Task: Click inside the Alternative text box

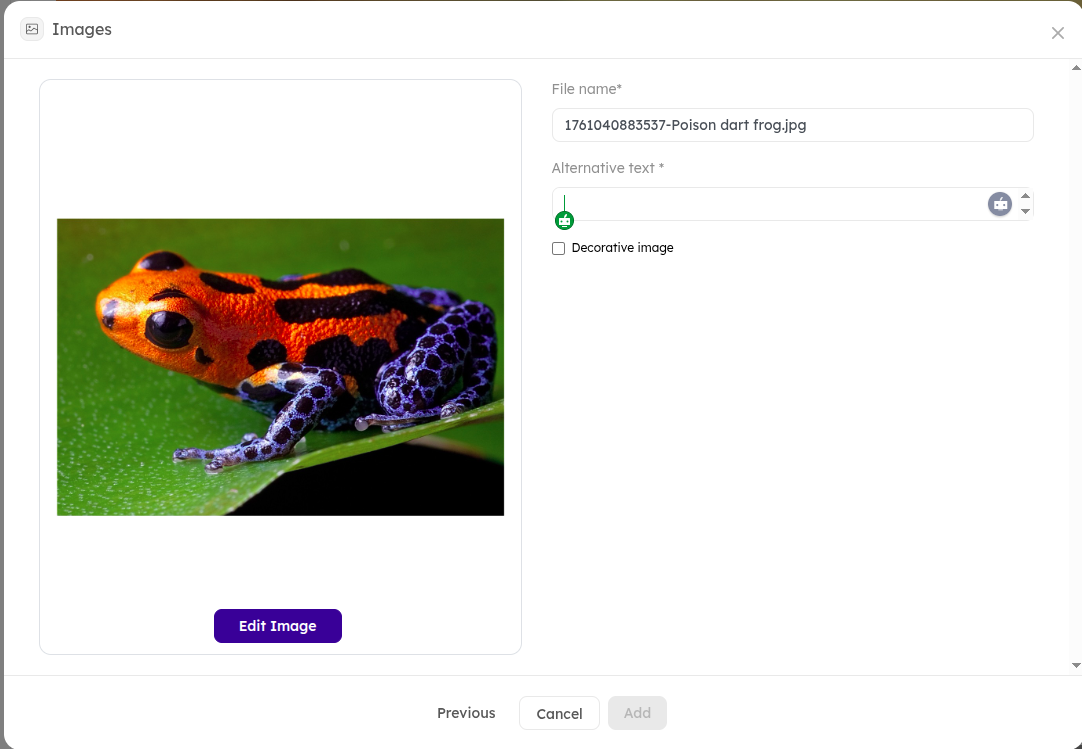Action: pyautogui.click(x=770, y=204)
